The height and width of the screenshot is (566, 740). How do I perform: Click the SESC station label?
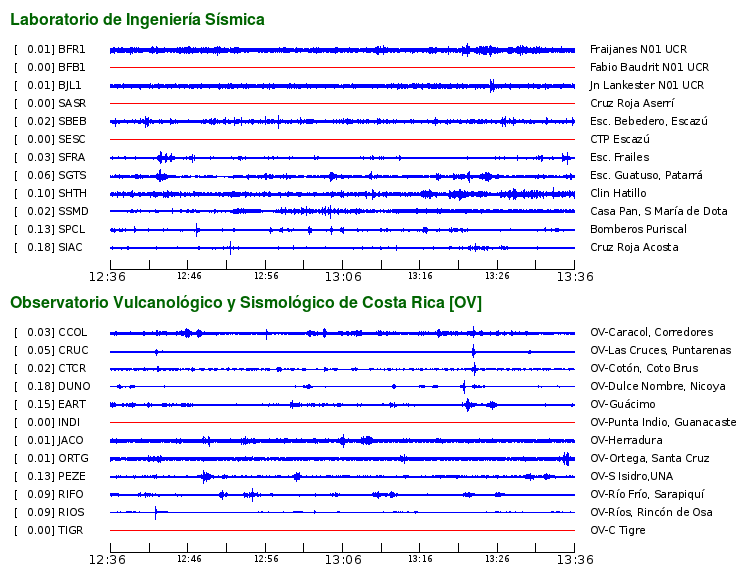tap(72, 139)
